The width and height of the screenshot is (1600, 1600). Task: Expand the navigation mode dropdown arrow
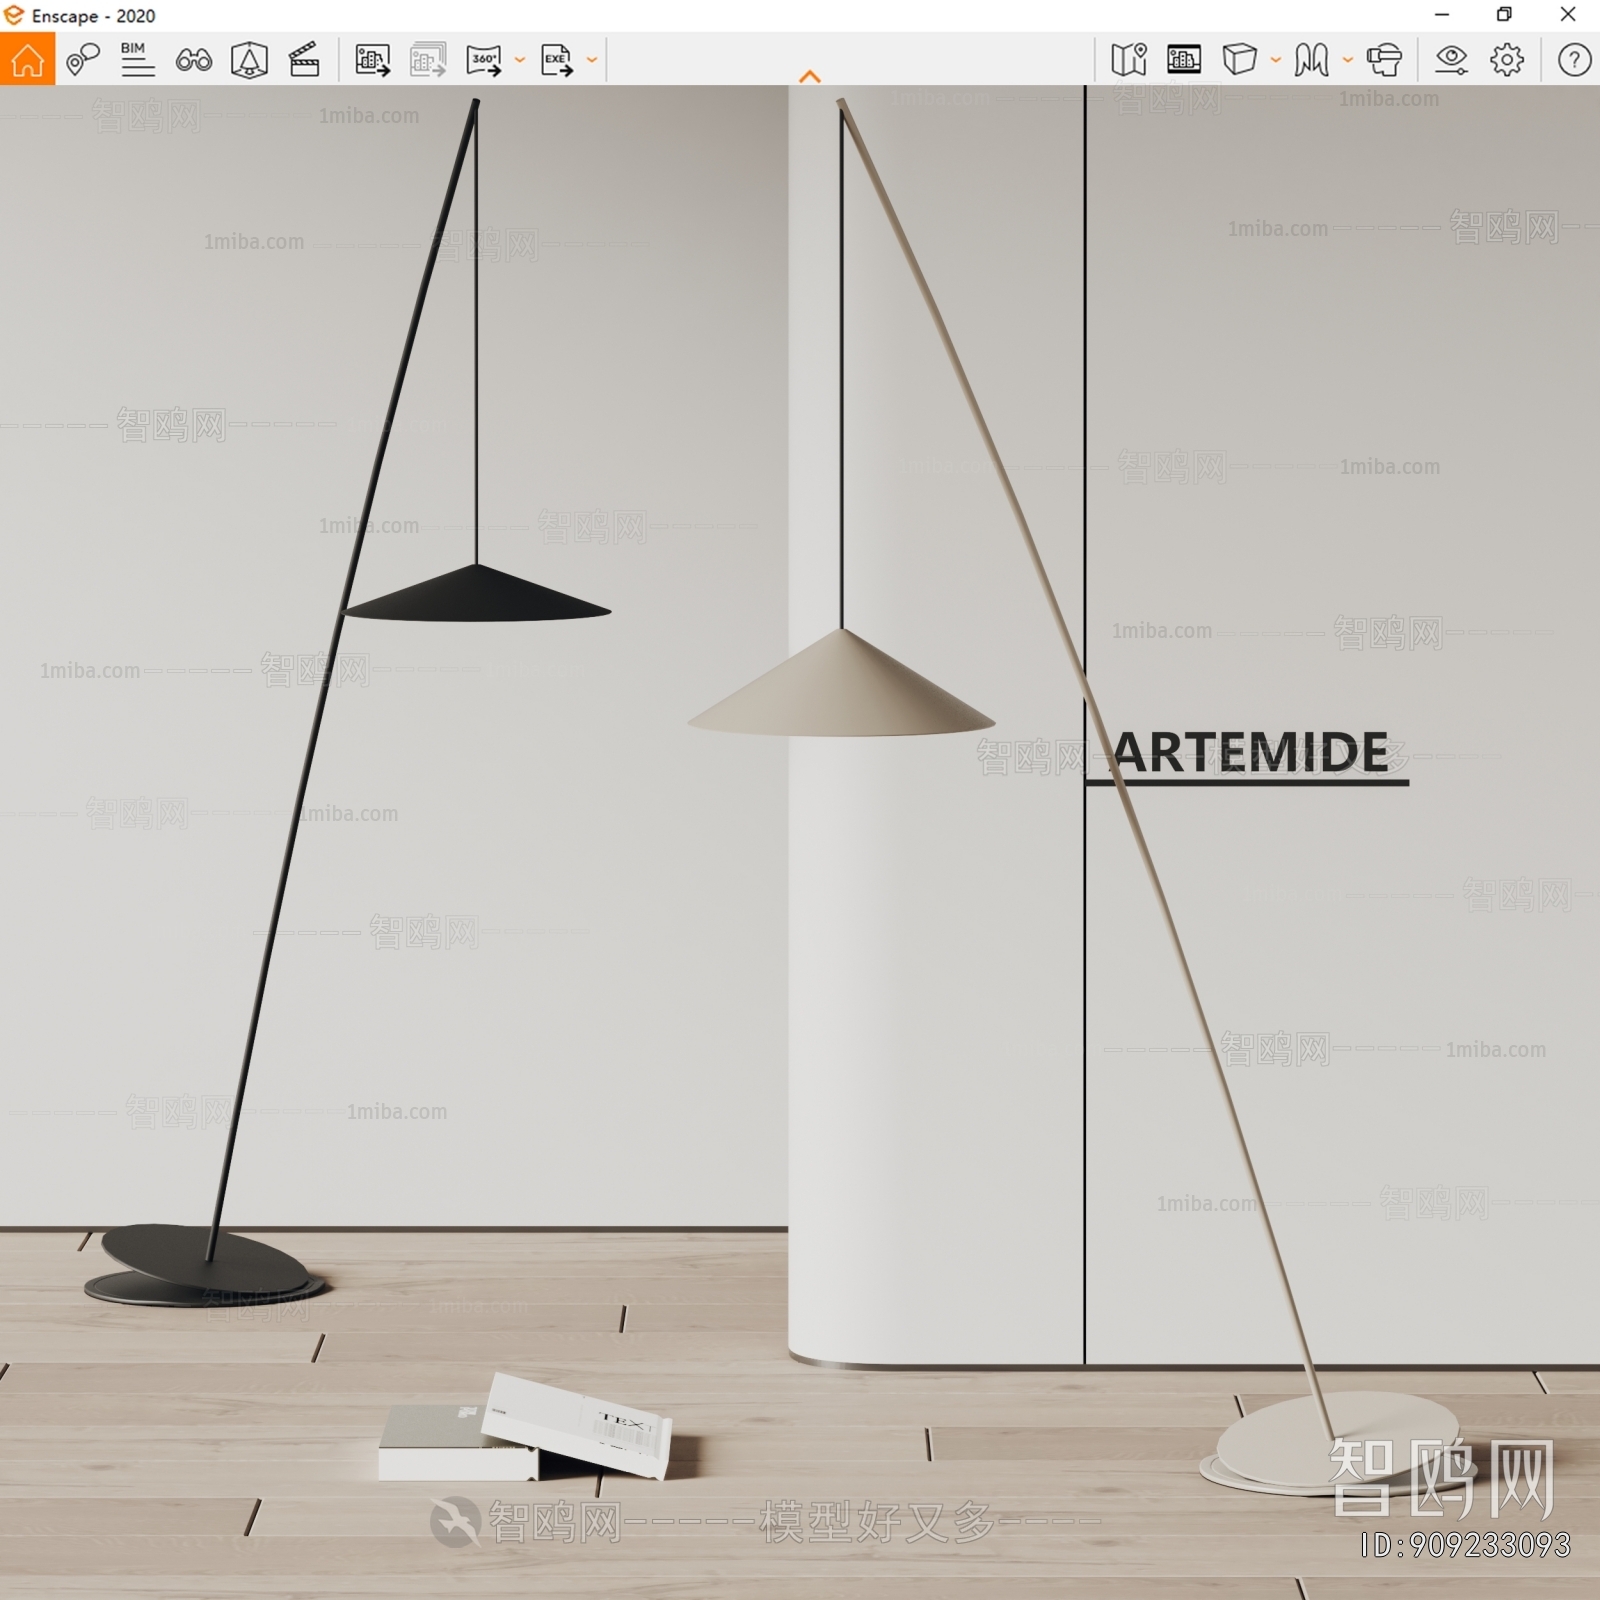coord(1348,60)
